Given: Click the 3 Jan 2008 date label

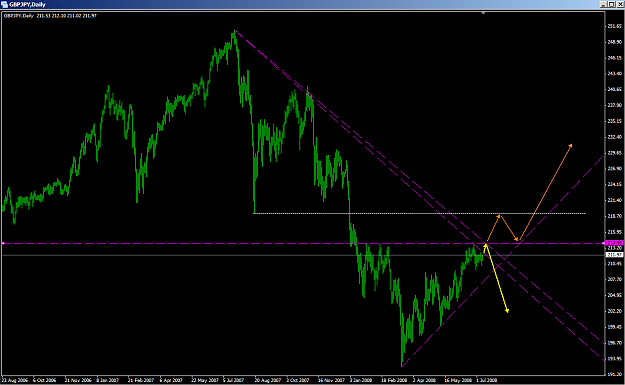Looking at the screenshot, I should point(361,380).
